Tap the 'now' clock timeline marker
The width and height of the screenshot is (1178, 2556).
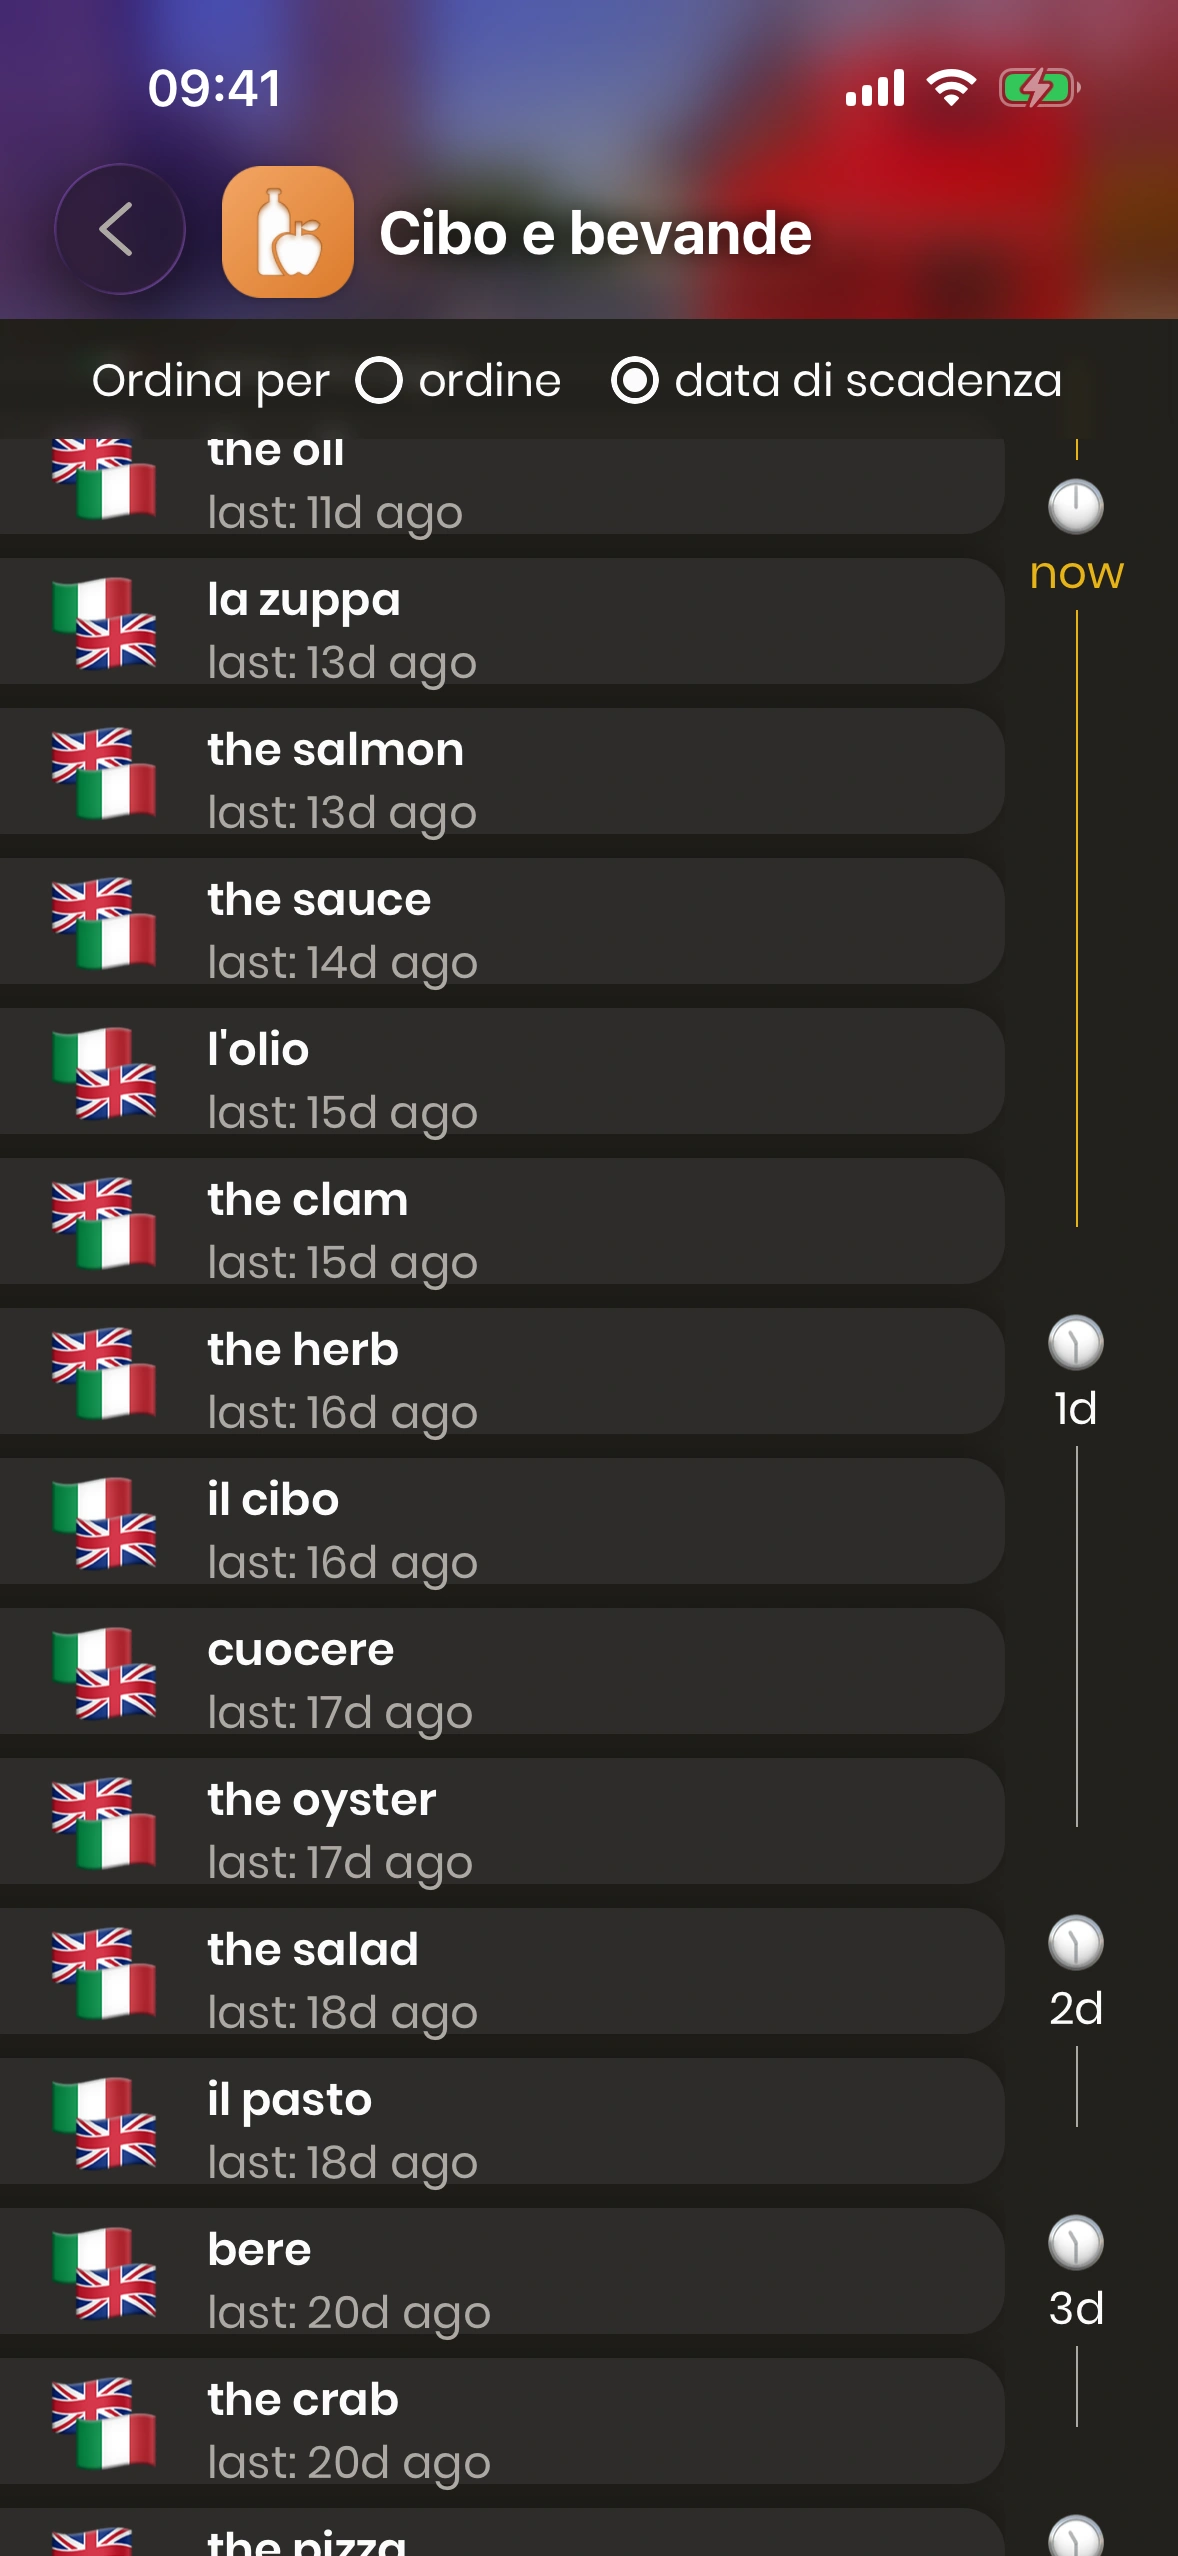pos(1076,507)
